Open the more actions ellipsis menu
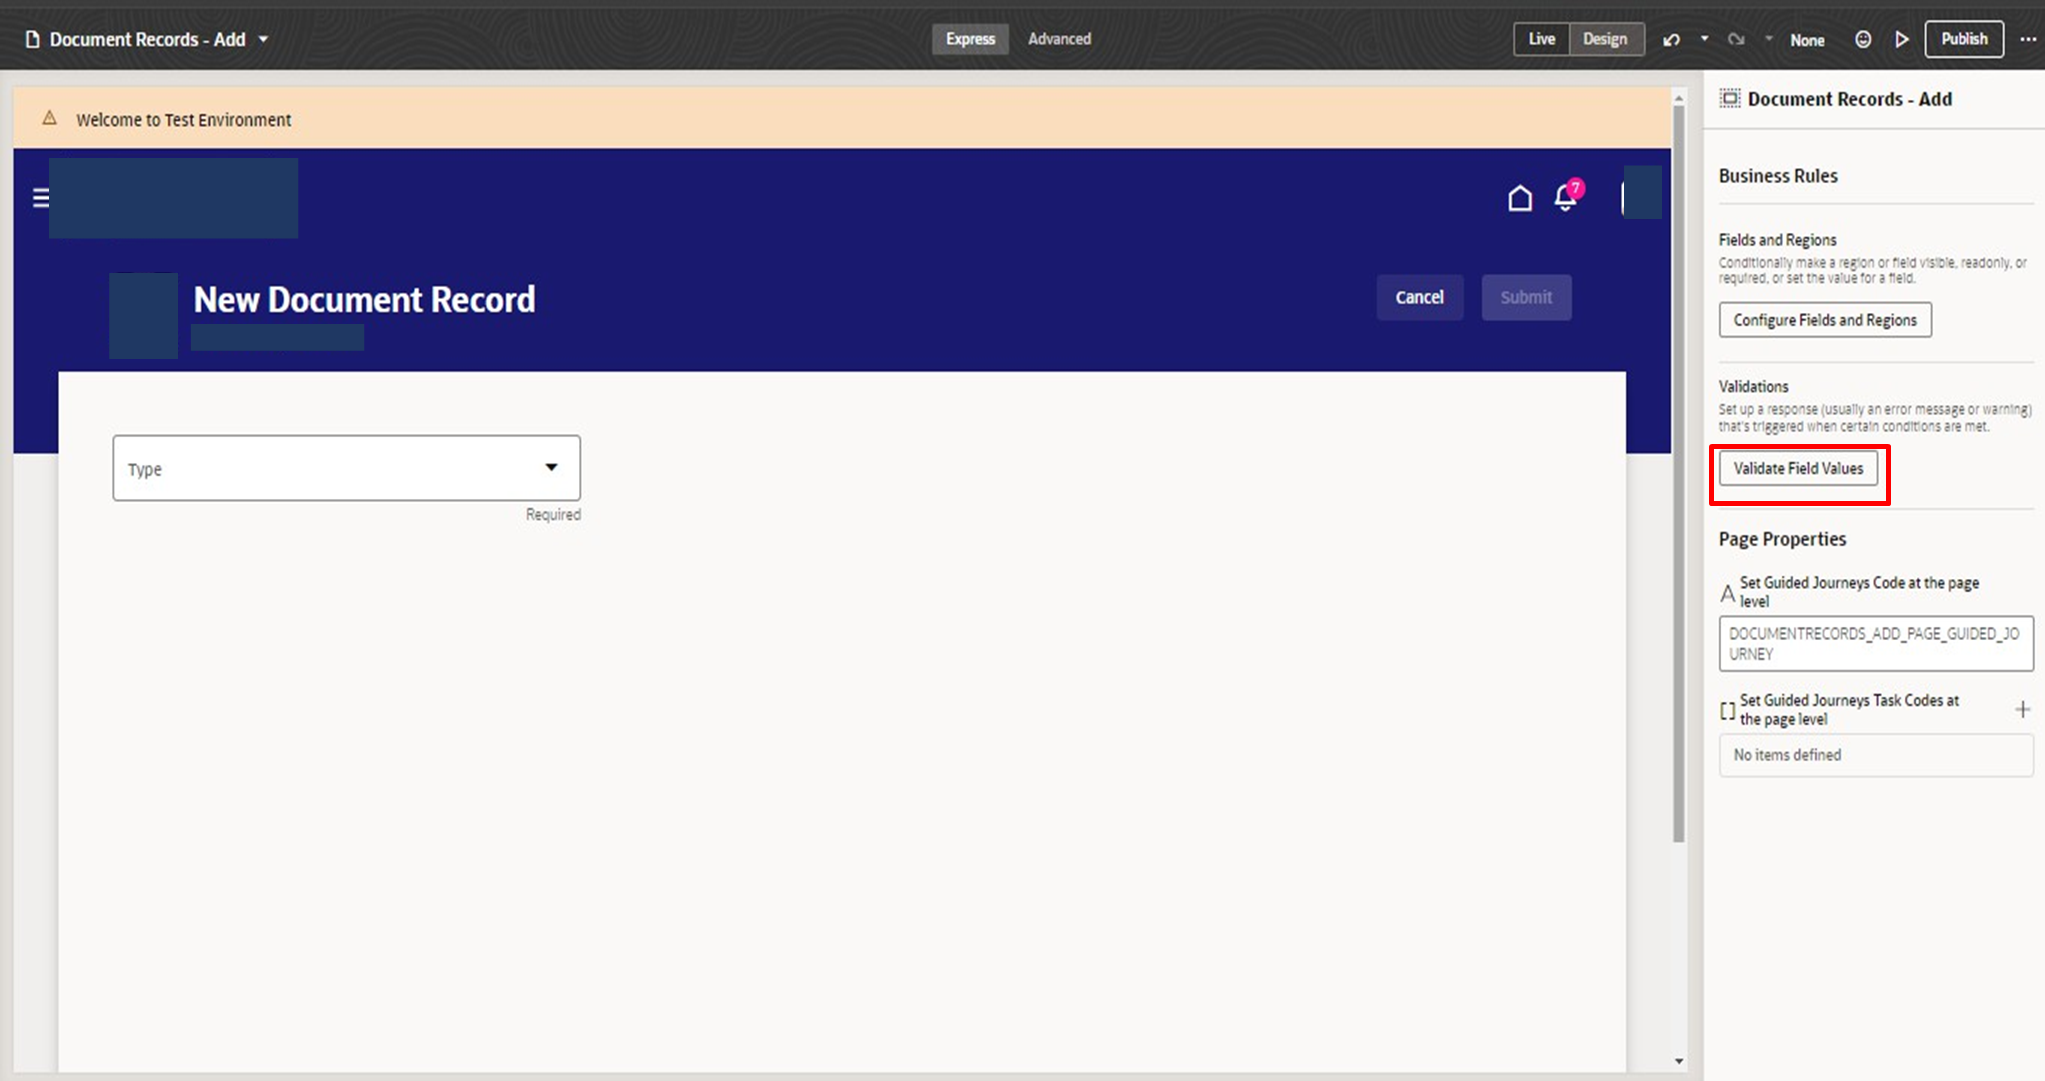Image resolution: width=2045 pixels, height=1081 pixels. coord(2028,38)
